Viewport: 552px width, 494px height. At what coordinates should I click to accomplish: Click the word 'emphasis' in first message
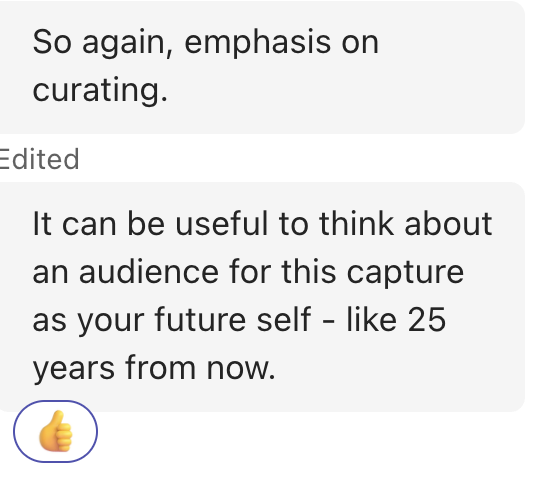[258, 43]
